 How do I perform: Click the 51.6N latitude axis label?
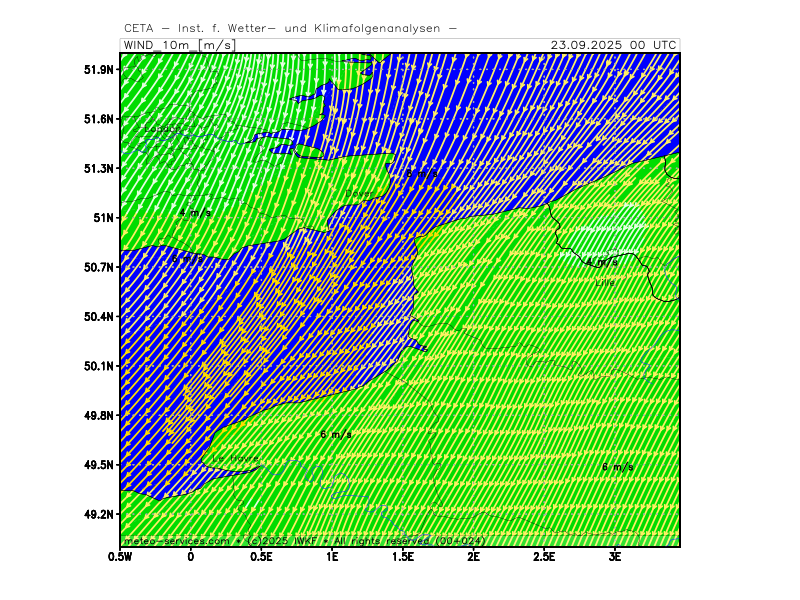[98, 119]
